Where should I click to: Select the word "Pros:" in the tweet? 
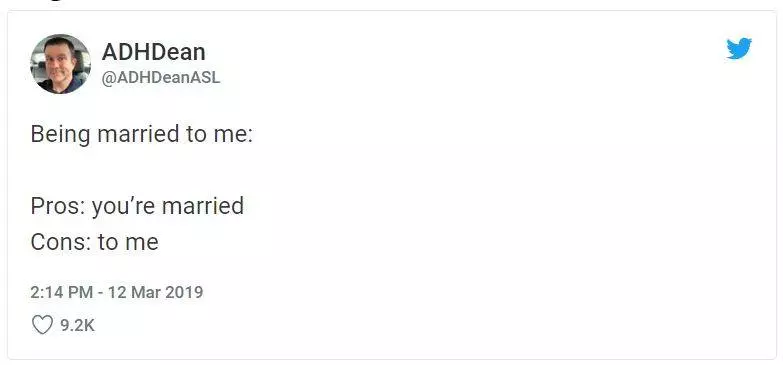coord(58,206)
